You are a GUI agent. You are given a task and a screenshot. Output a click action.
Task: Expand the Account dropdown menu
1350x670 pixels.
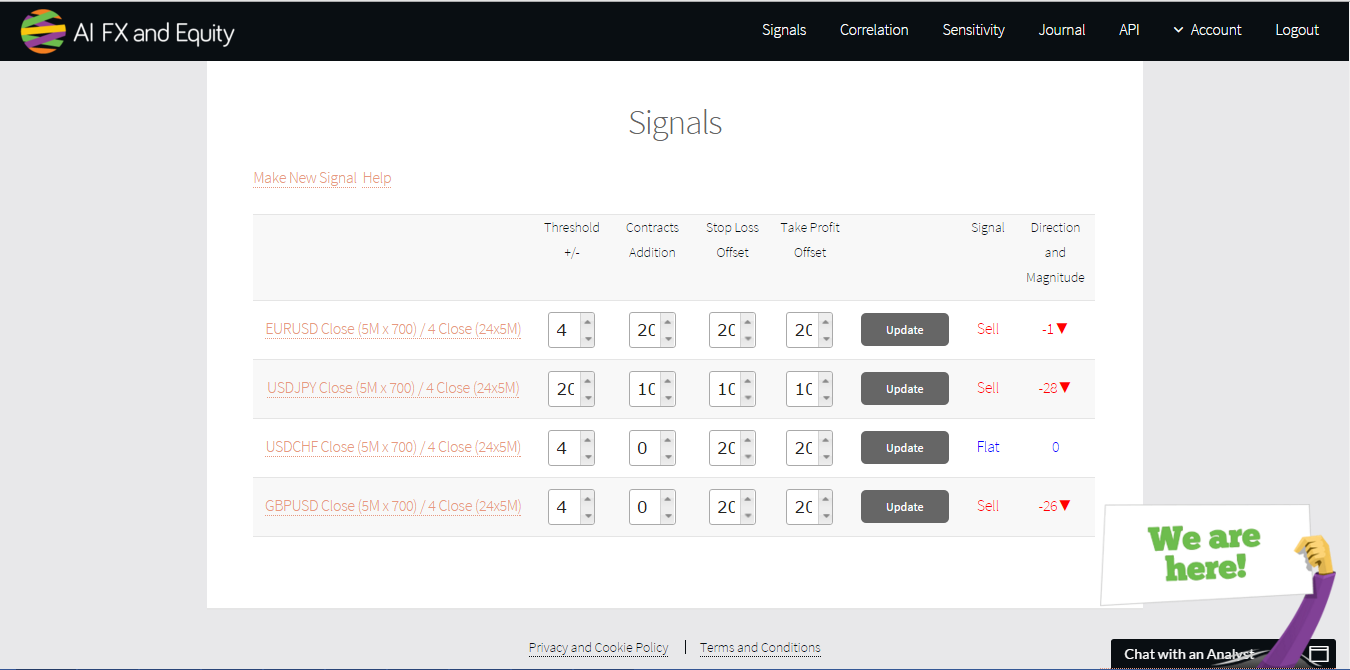1207,30
